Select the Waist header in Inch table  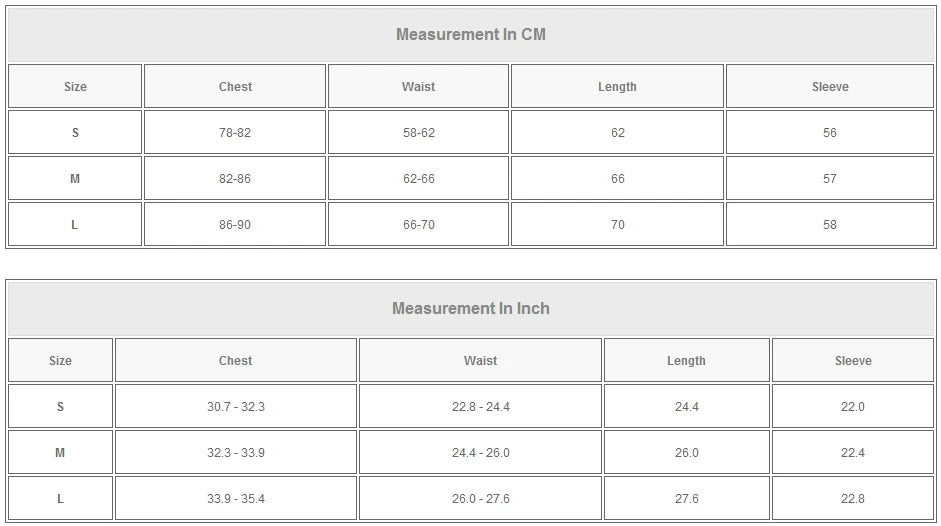pos(480,361)
